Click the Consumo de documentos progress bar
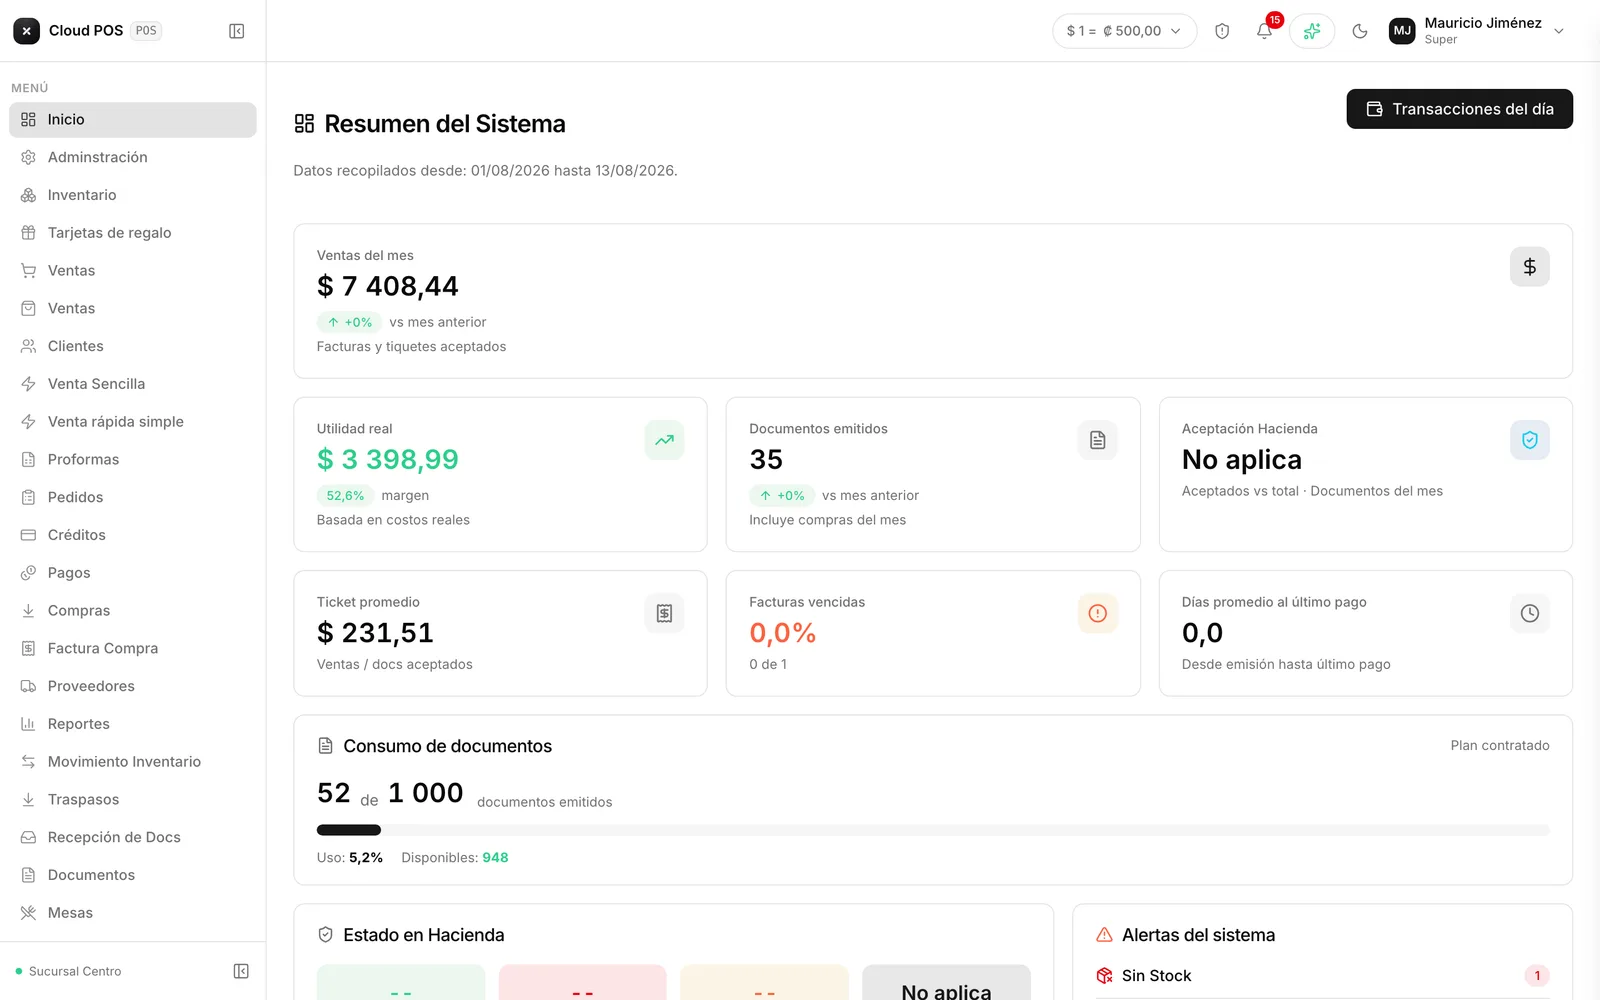This screenshot has height=1000, width=1600. click(933, 830)
